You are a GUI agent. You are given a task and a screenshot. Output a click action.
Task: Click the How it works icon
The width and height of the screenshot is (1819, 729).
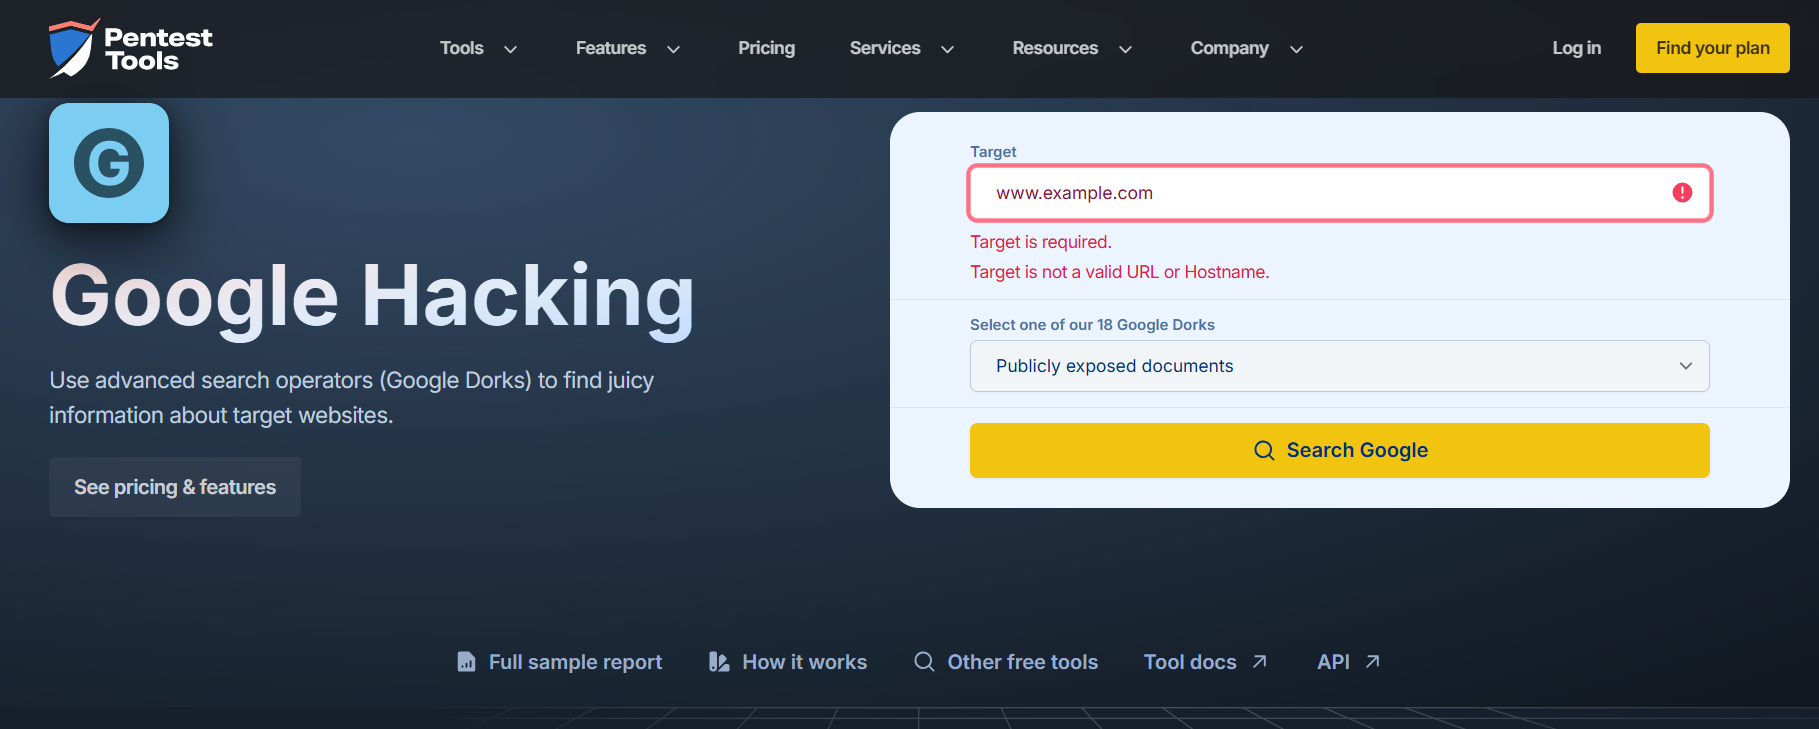[719, 662]
